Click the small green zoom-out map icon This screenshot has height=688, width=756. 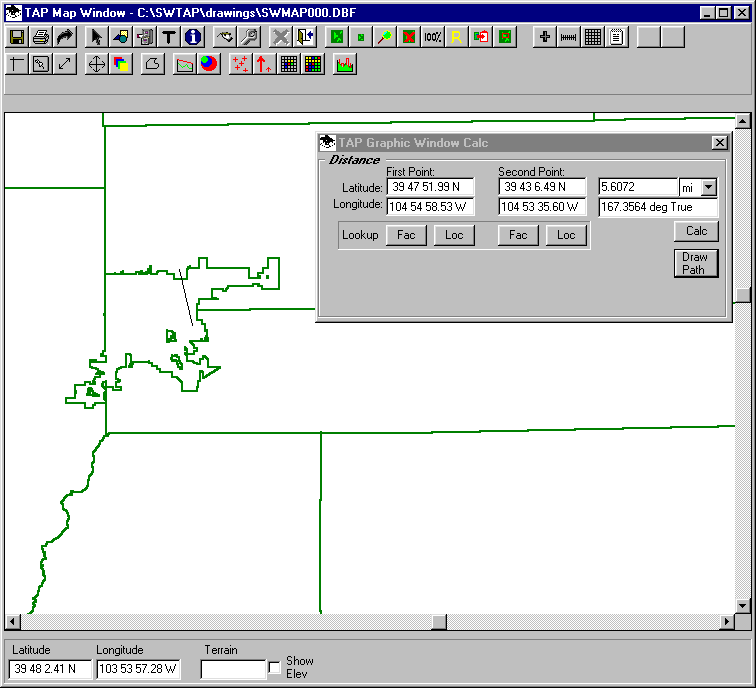[361, 37]
